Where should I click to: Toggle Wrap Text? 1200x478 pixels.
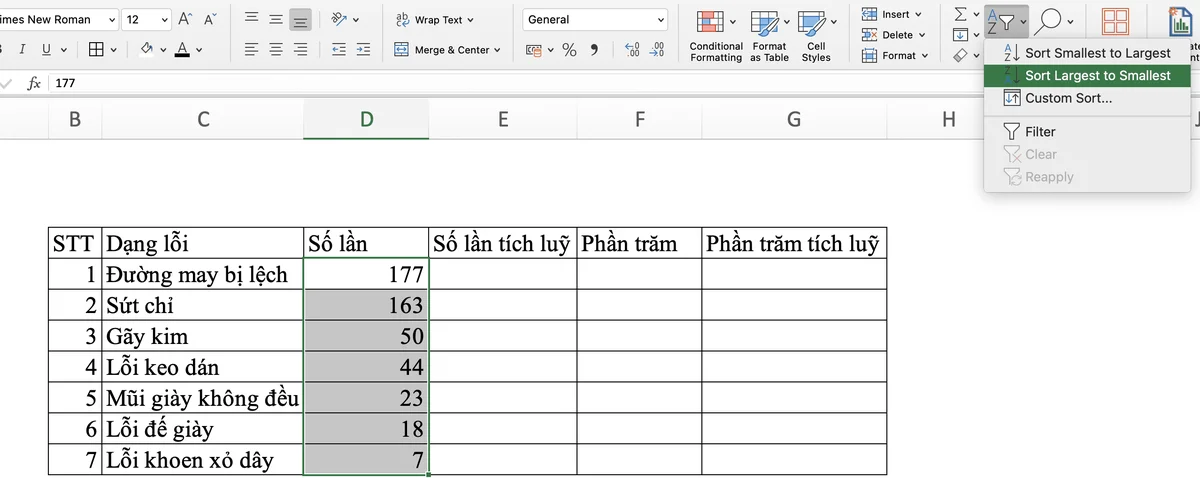pyautogui.click(x=430, y=19)
